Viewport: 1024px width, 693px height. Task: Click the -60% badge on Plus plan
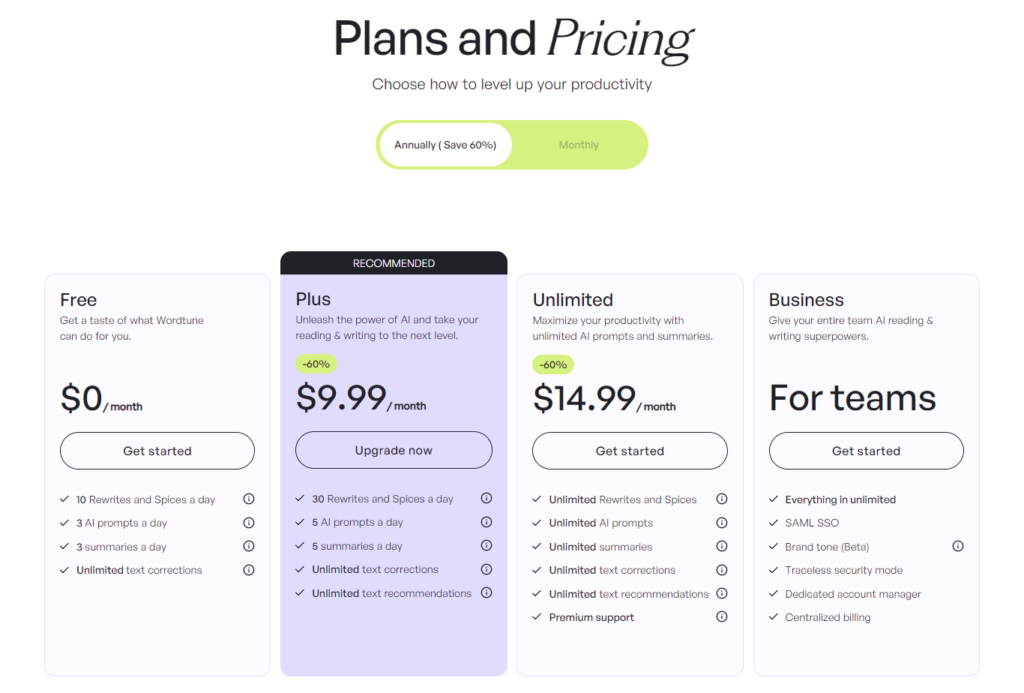tap(315, 364)
